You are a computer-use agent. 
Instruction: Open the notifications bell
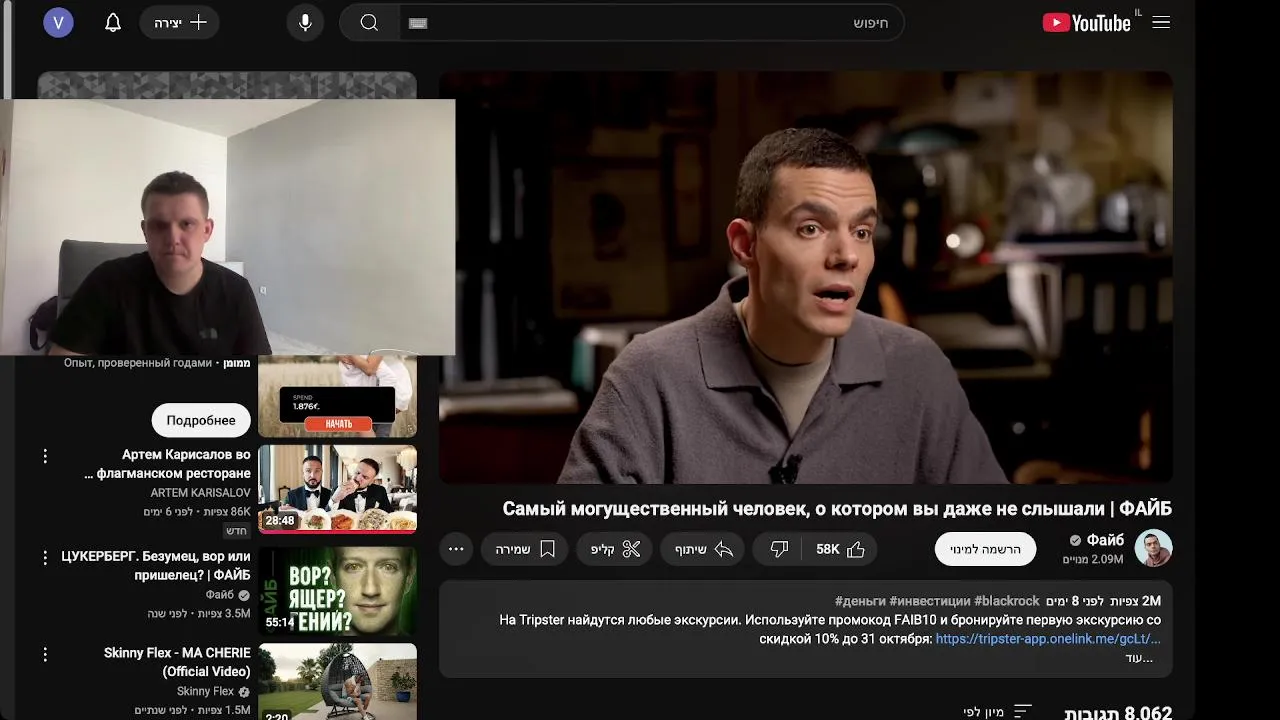(x=113, y=22)
